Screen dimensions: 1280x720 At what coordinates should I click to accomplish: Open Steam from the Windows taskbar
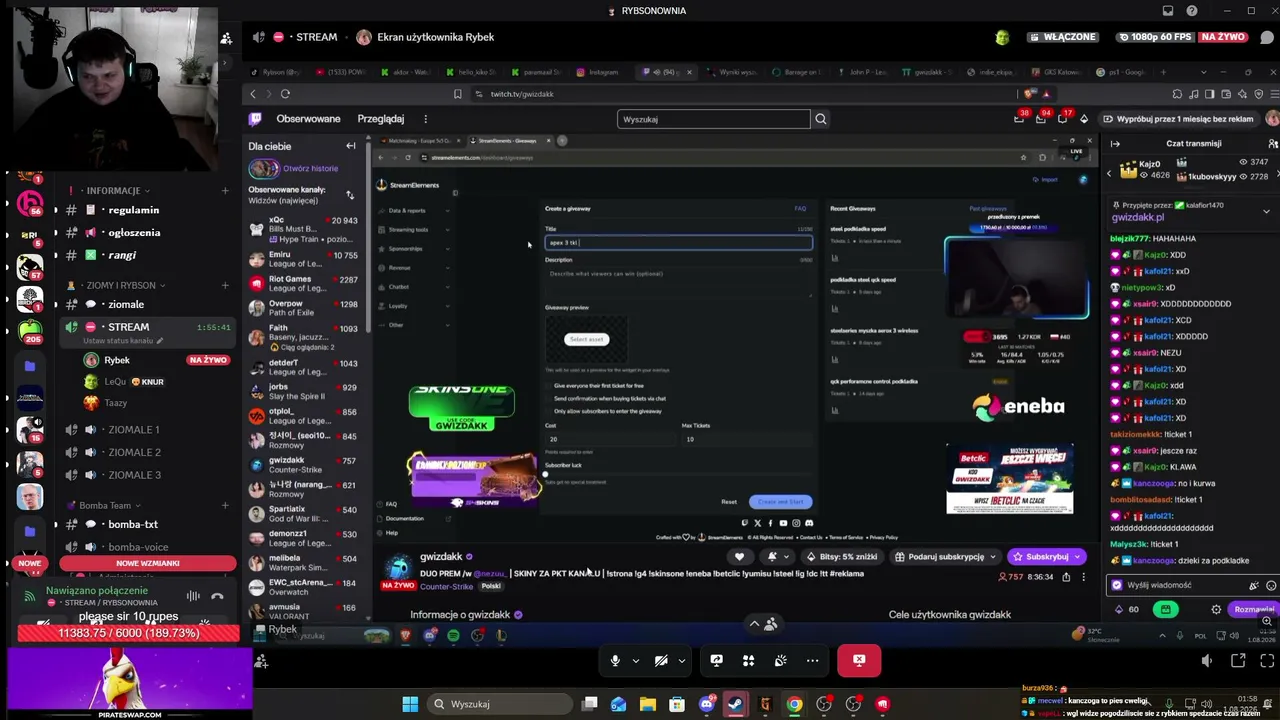click(736, 704)
